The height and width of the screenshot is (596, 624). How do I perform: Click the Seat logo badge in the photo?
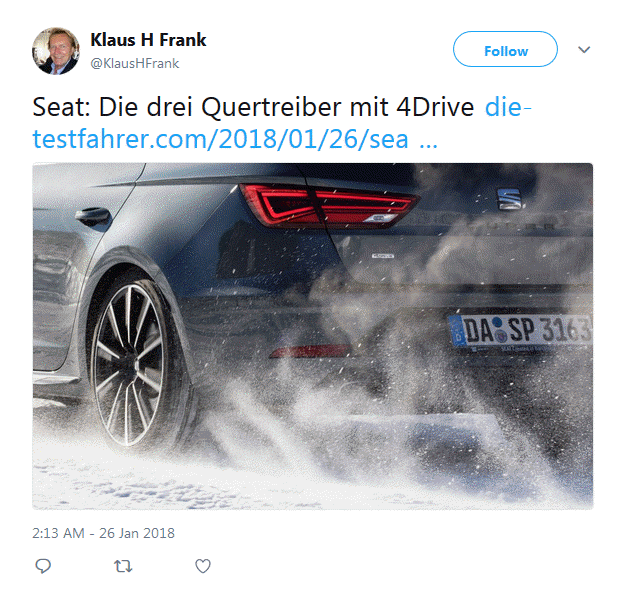click(509, 199)
